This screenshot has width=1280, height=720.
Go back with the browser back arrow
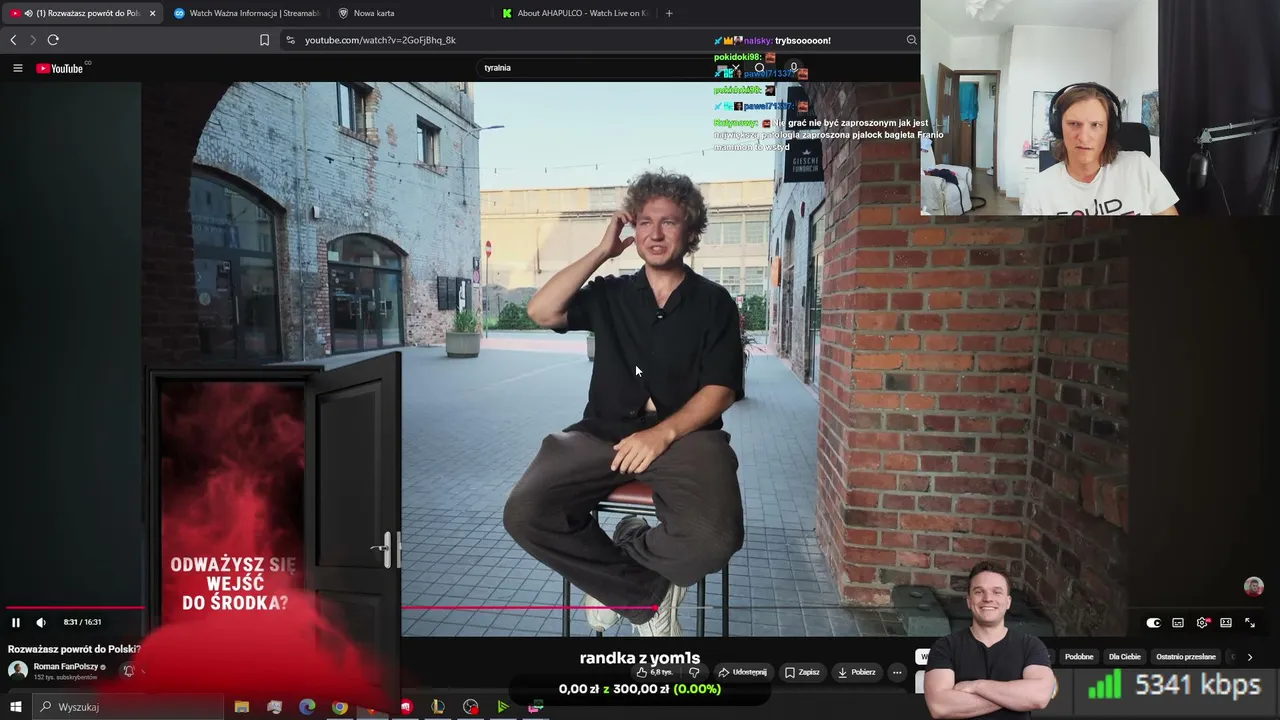tap(13, 40)
